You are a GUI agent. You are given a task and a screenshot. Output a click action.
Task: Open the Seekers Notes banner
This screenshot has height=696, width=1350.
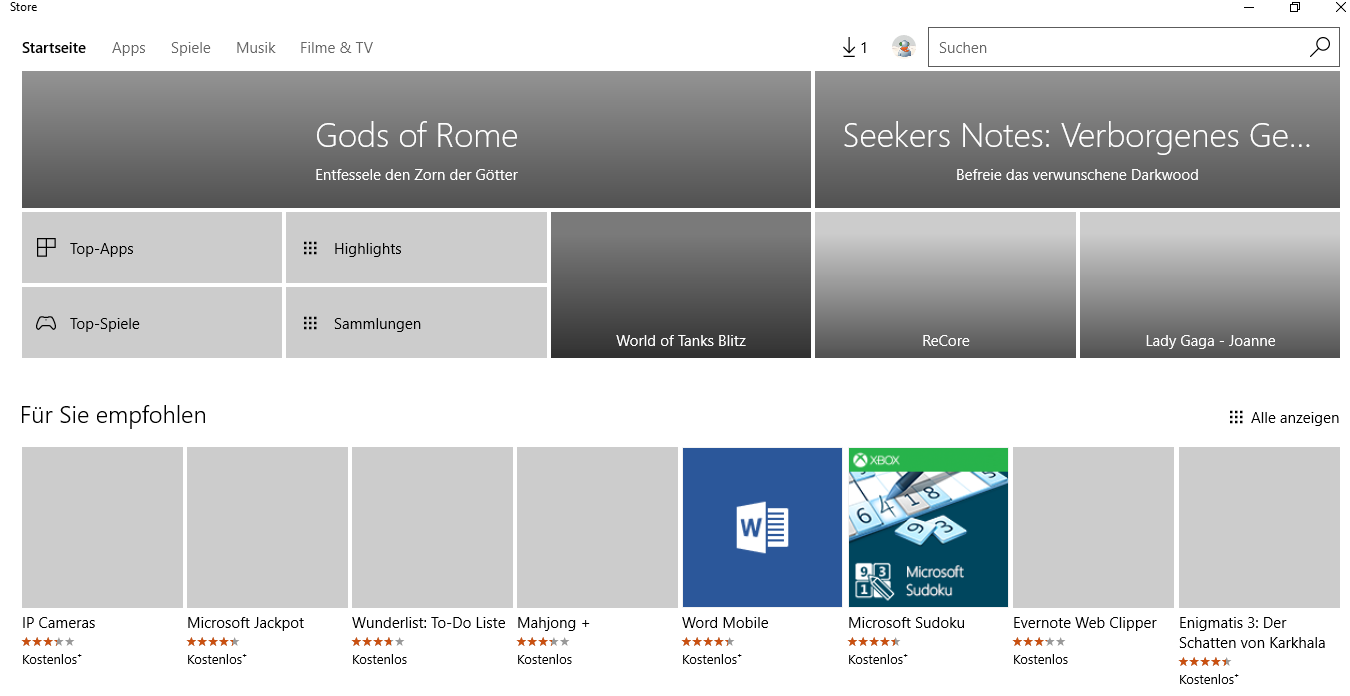(1077, 139)
